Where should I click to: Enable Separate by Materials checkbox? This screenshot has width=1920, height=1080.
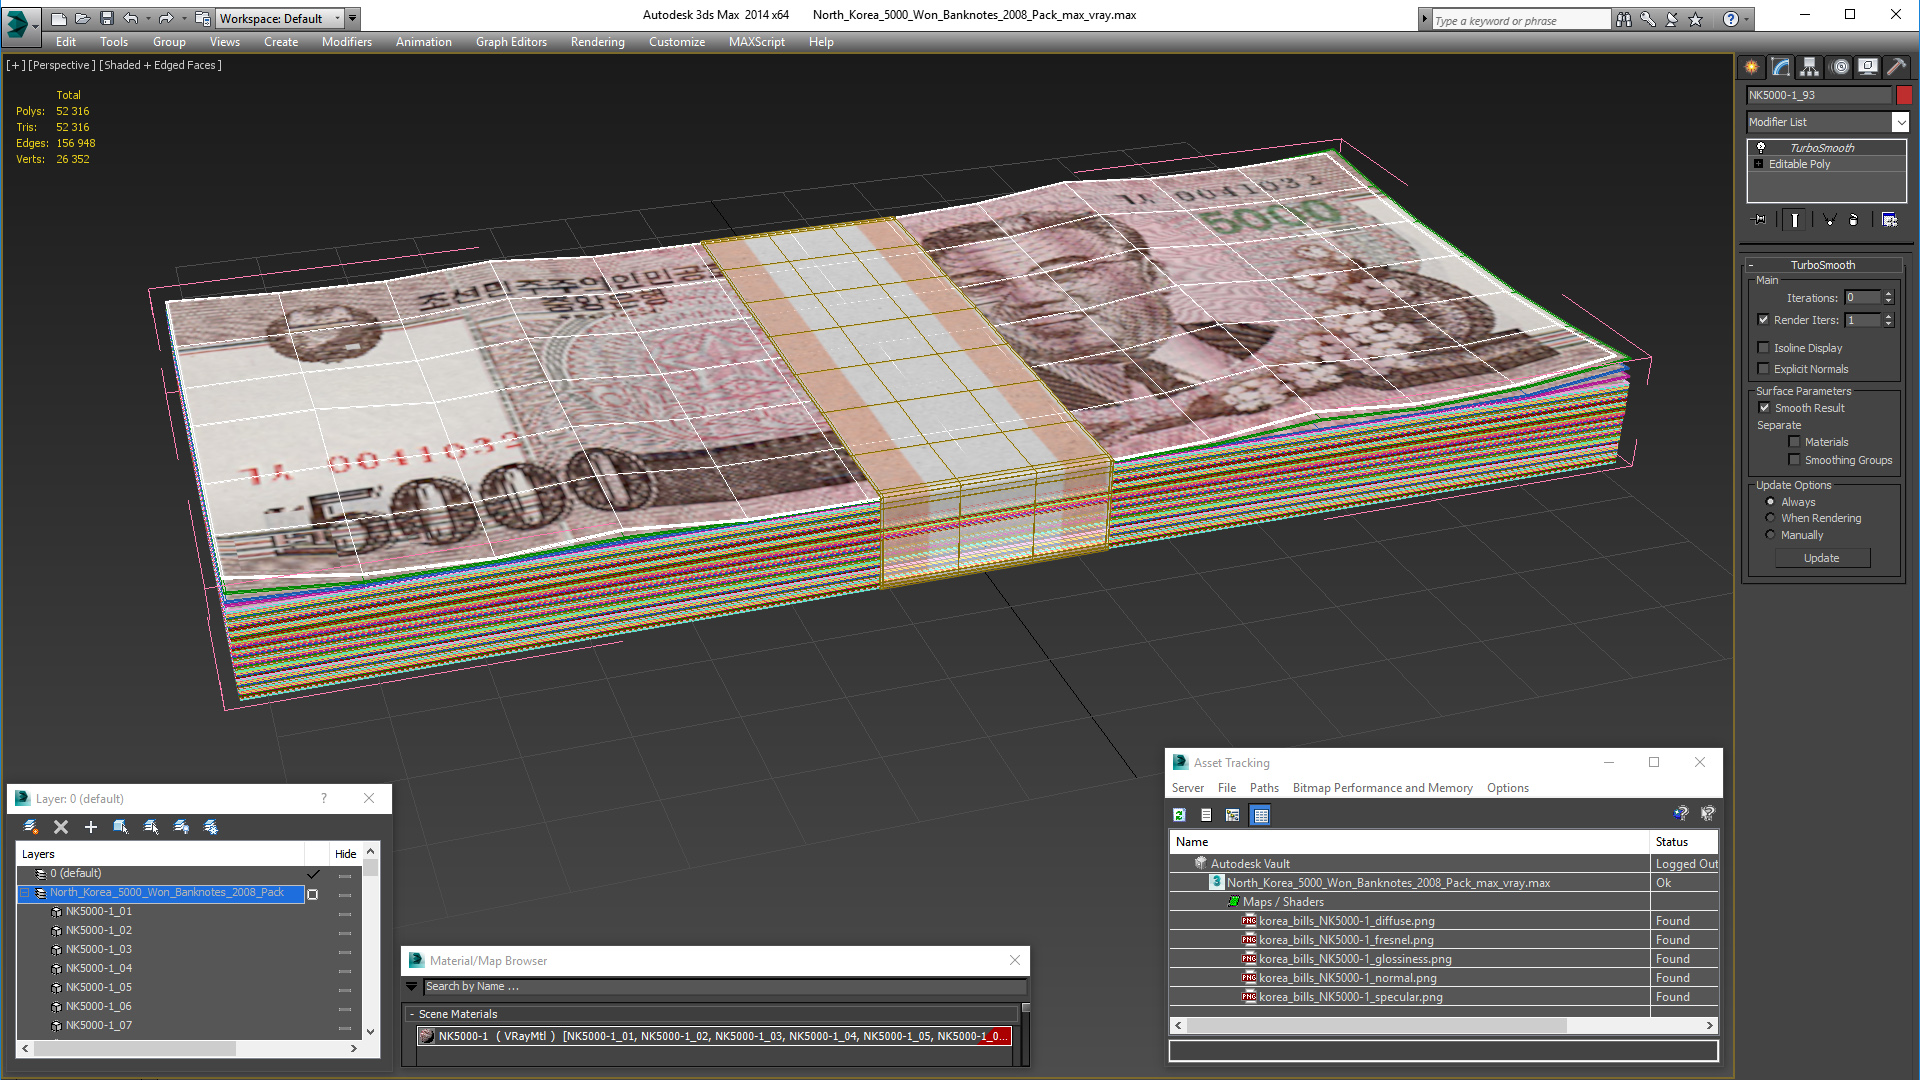click(1795, 442)
